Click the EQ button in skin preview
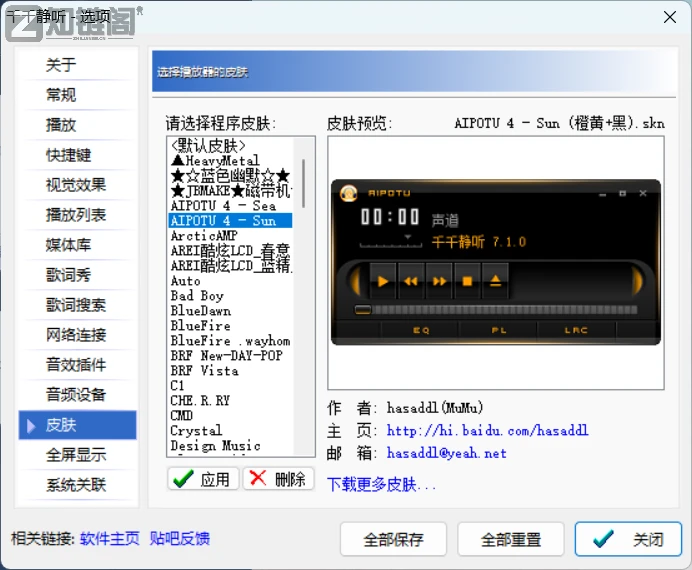692x570 pixels. click(421, 330)
